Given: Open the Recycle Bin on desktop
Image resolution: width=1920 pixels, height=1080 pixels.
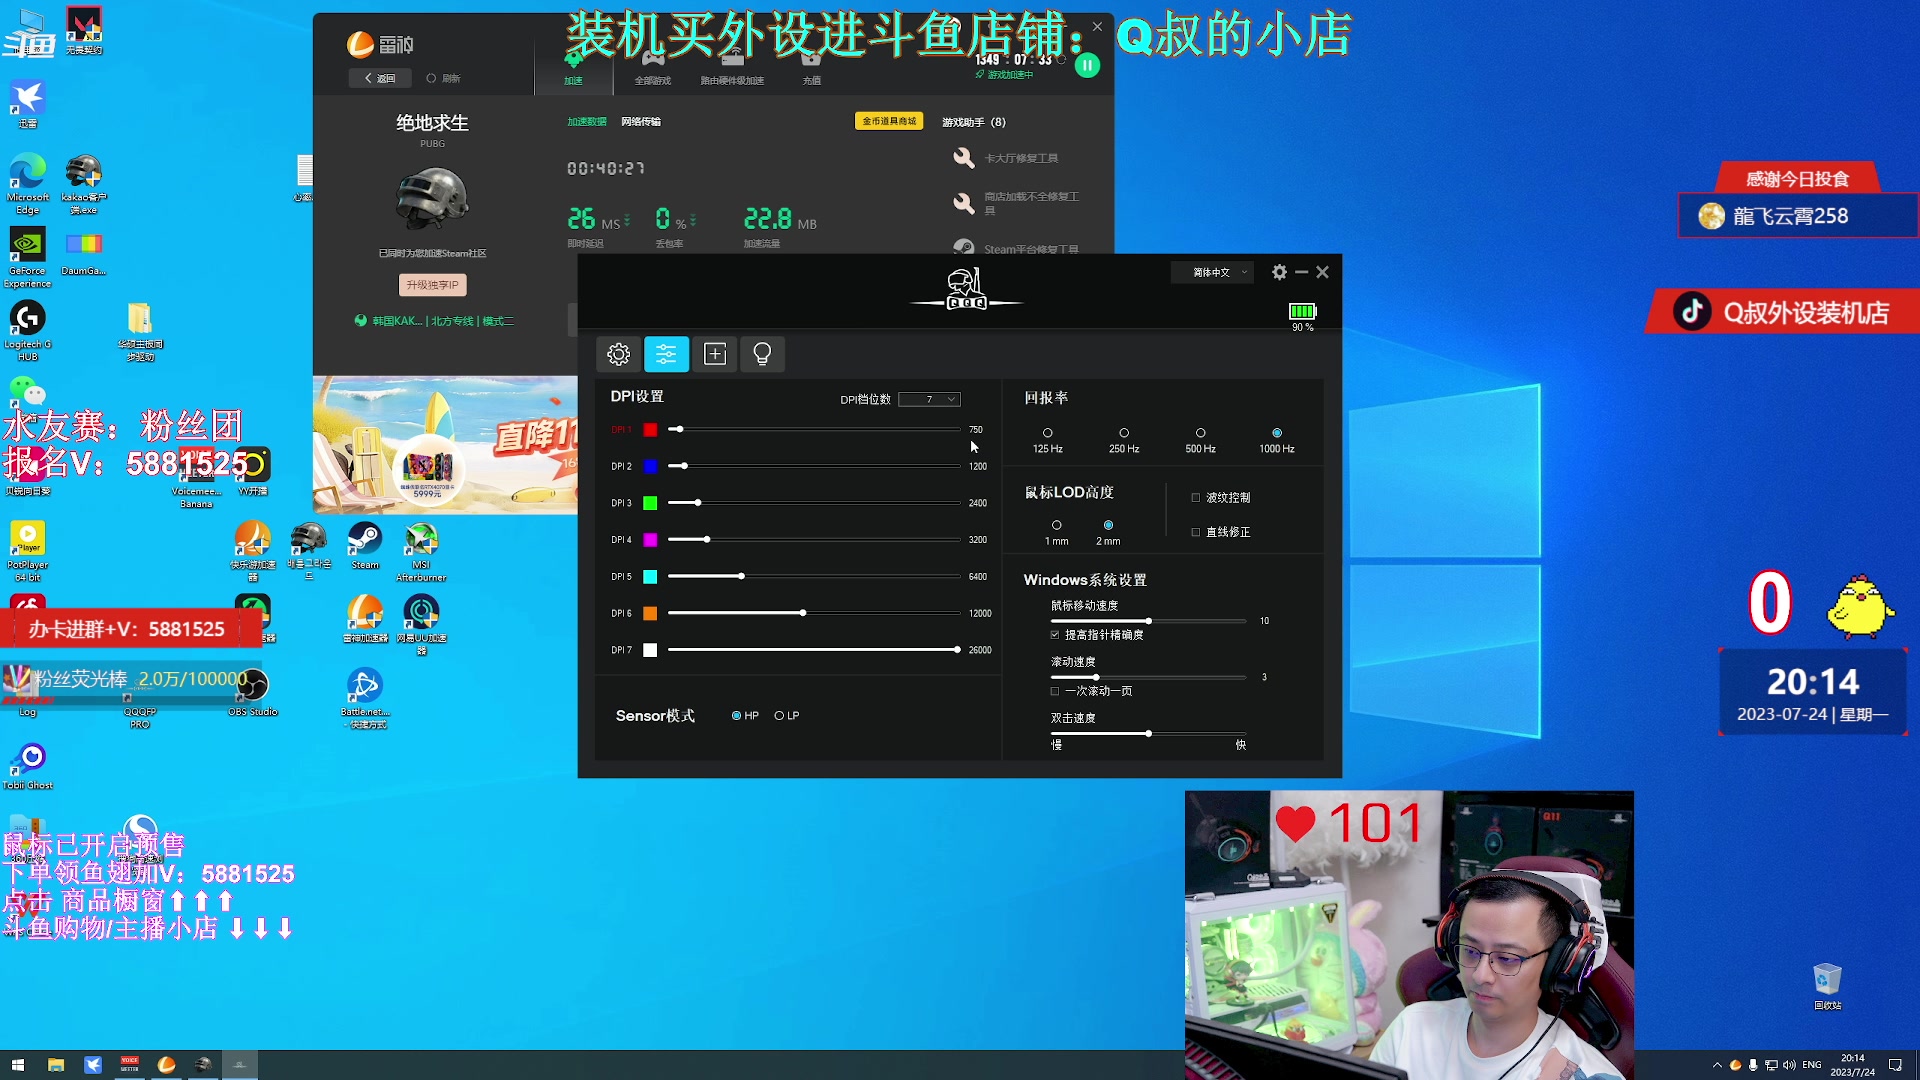Looking at the screenshot, I should point(1827,986).
